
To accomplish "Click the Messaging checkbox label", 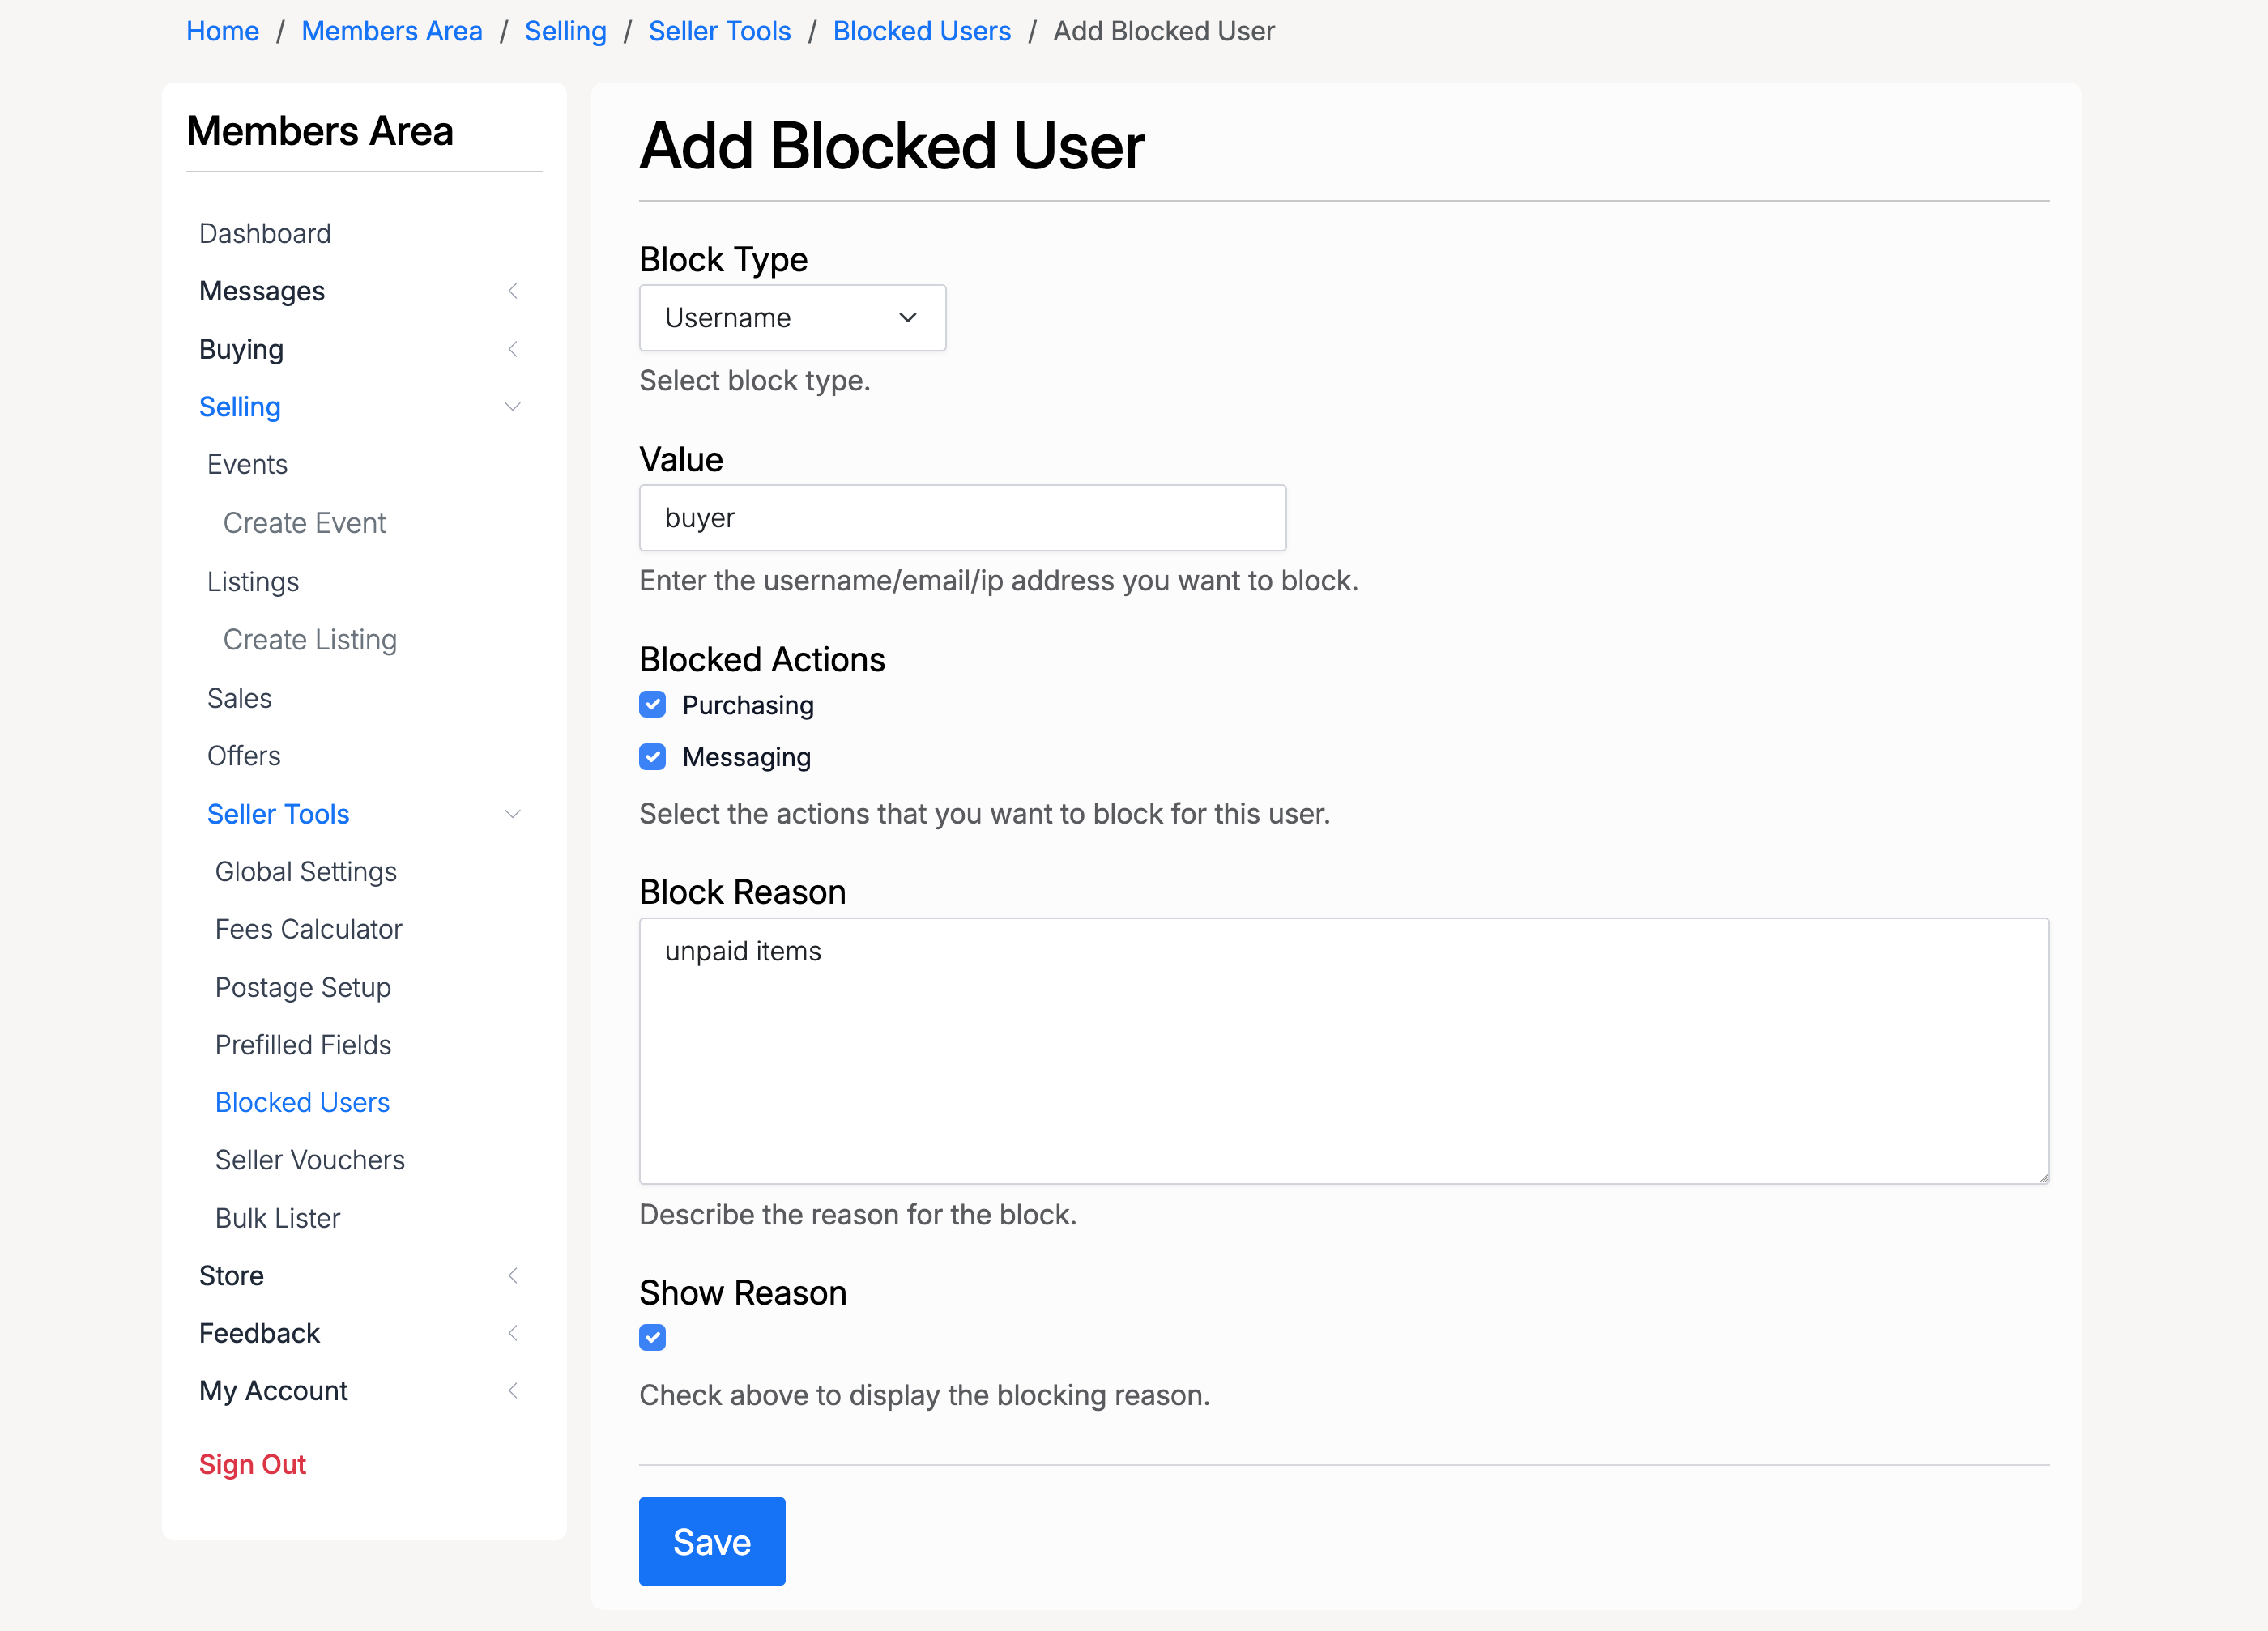I will (747, 758).
